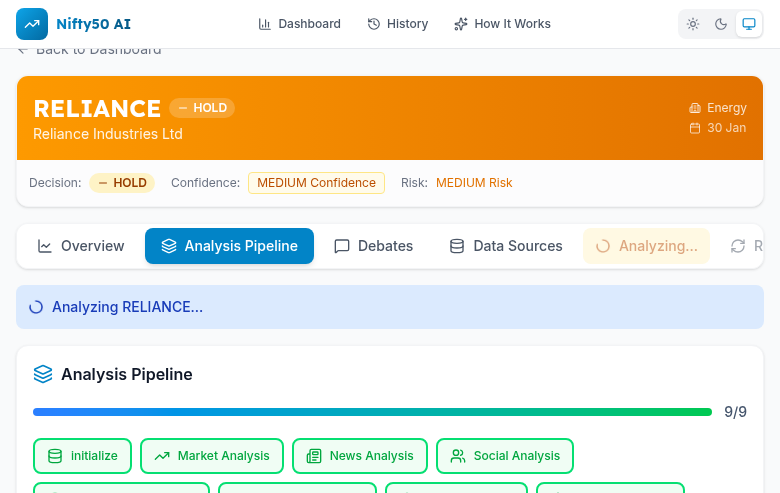Open History page in navigation

coord(397,24)
